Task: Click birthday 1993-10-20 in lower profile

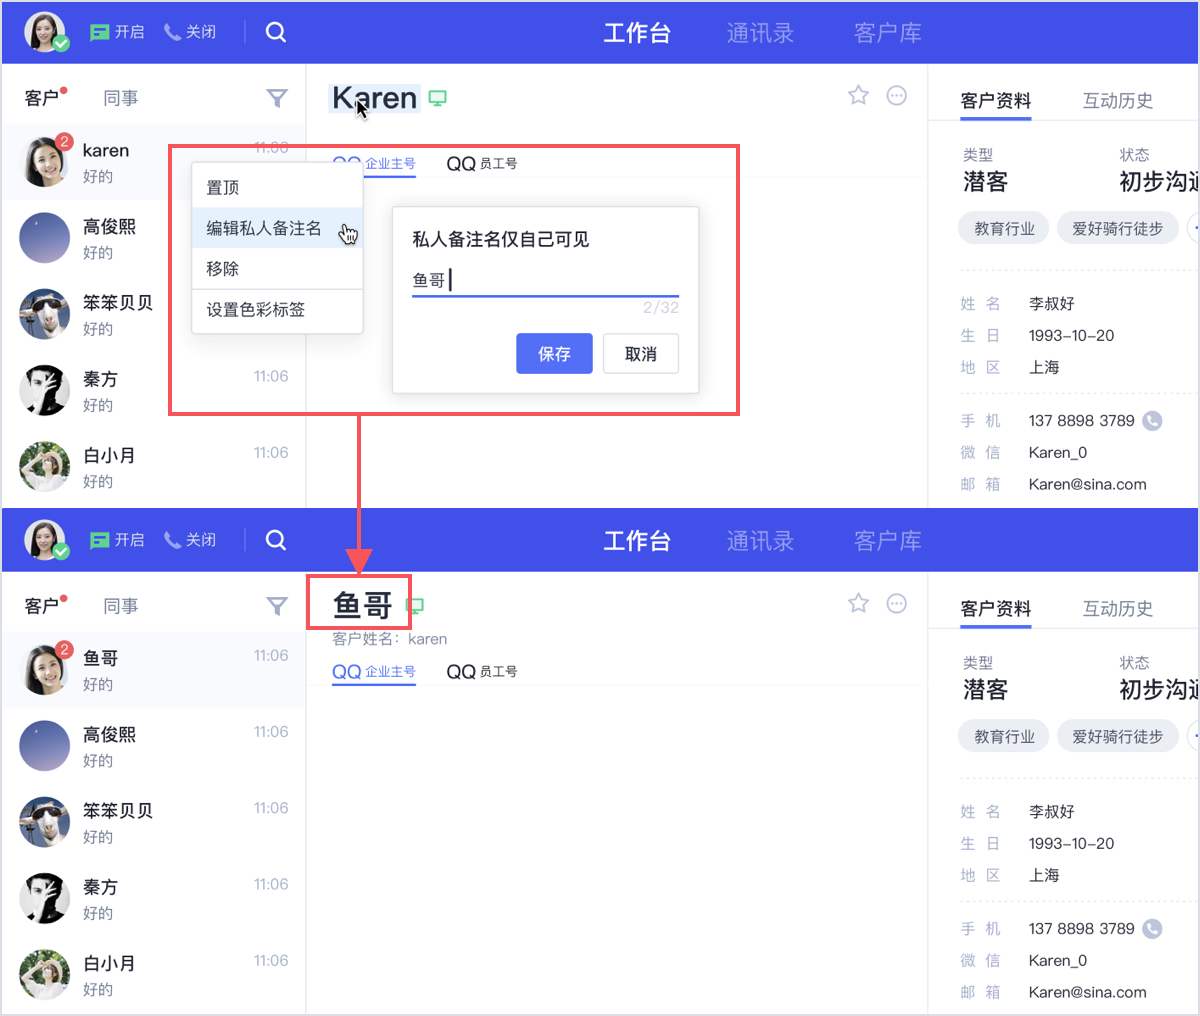Action: click(1071, 844)
